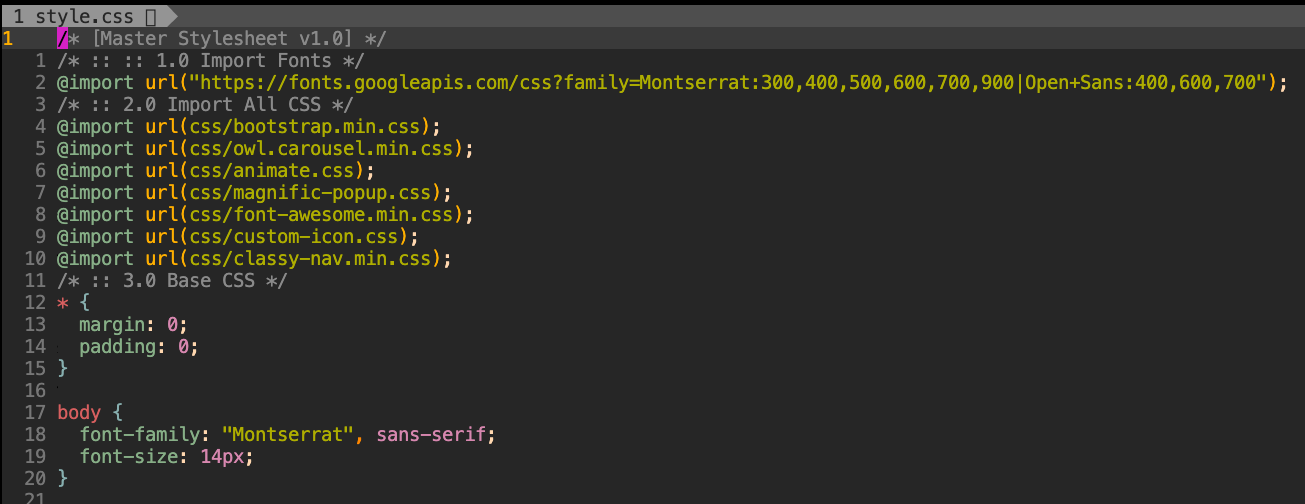Click relative line number 11 in gutter

[35, 280]
